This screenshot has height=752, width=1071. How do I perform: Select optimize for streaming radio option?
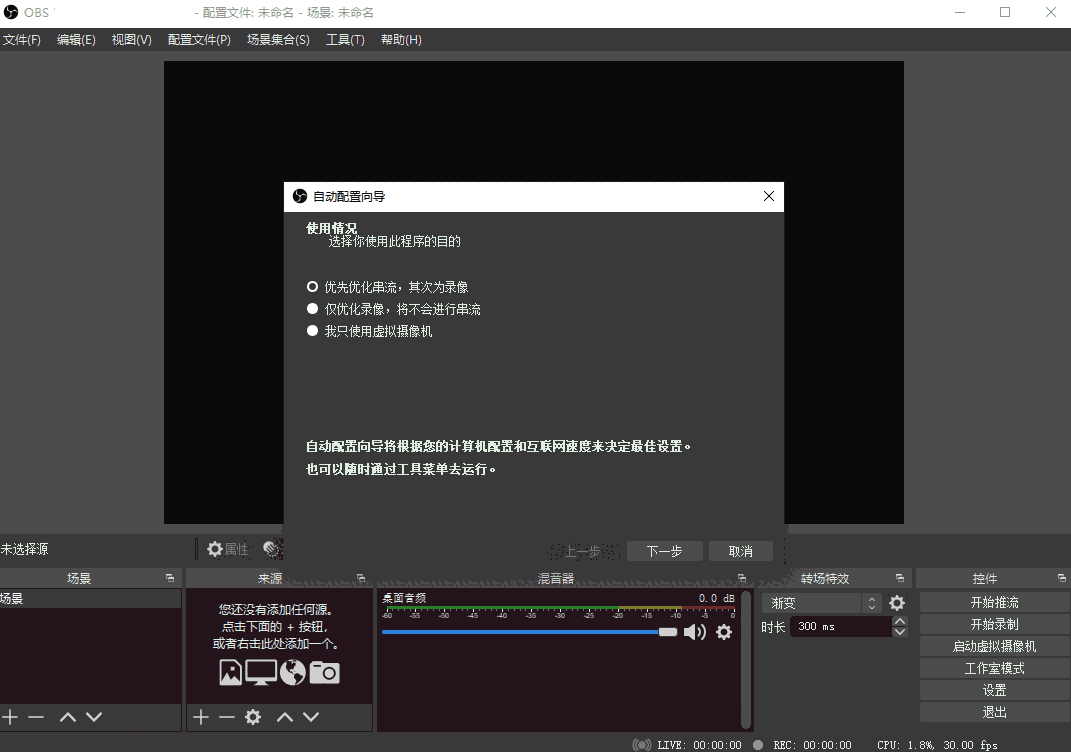311,286
